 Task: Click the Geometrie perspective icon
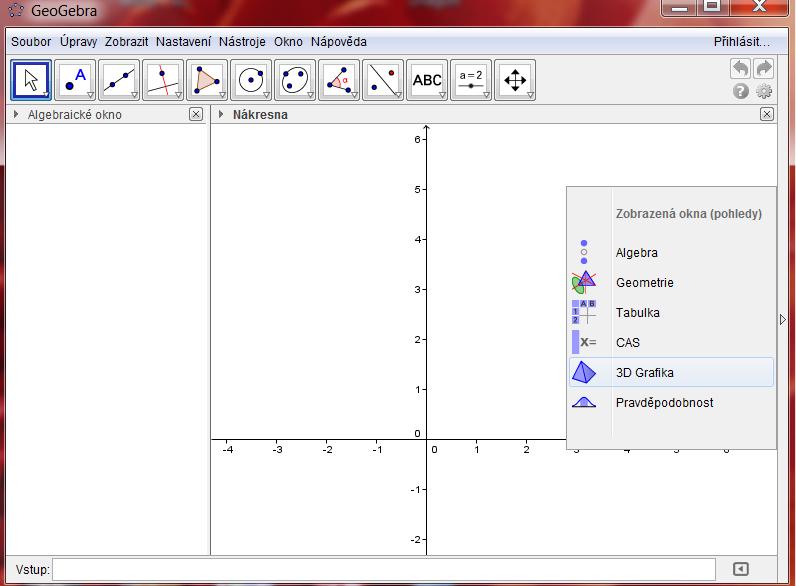[584, 282]
